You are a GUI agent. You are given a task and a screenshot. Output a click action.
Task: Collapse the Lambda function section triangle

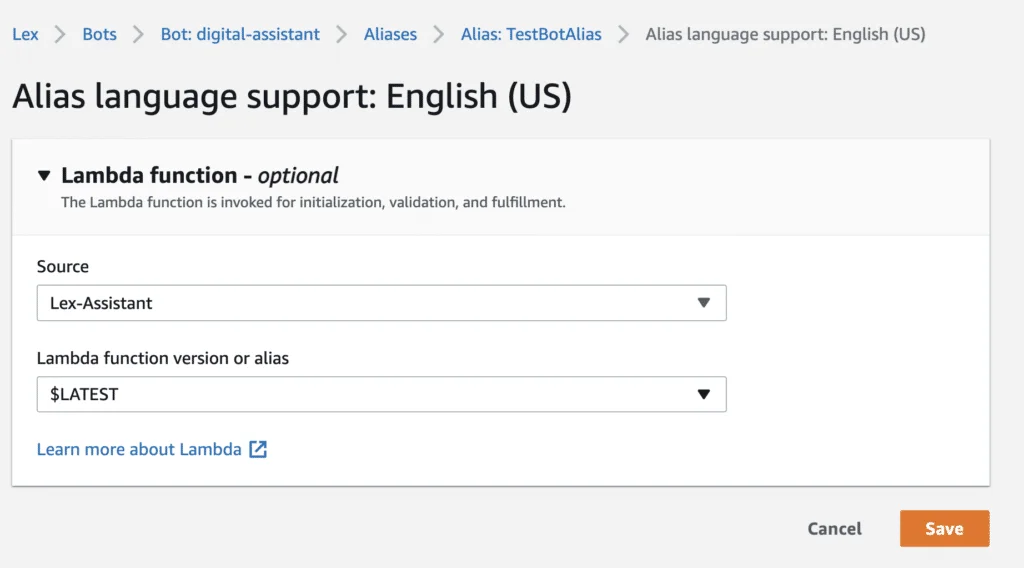[x=44, y=175]
